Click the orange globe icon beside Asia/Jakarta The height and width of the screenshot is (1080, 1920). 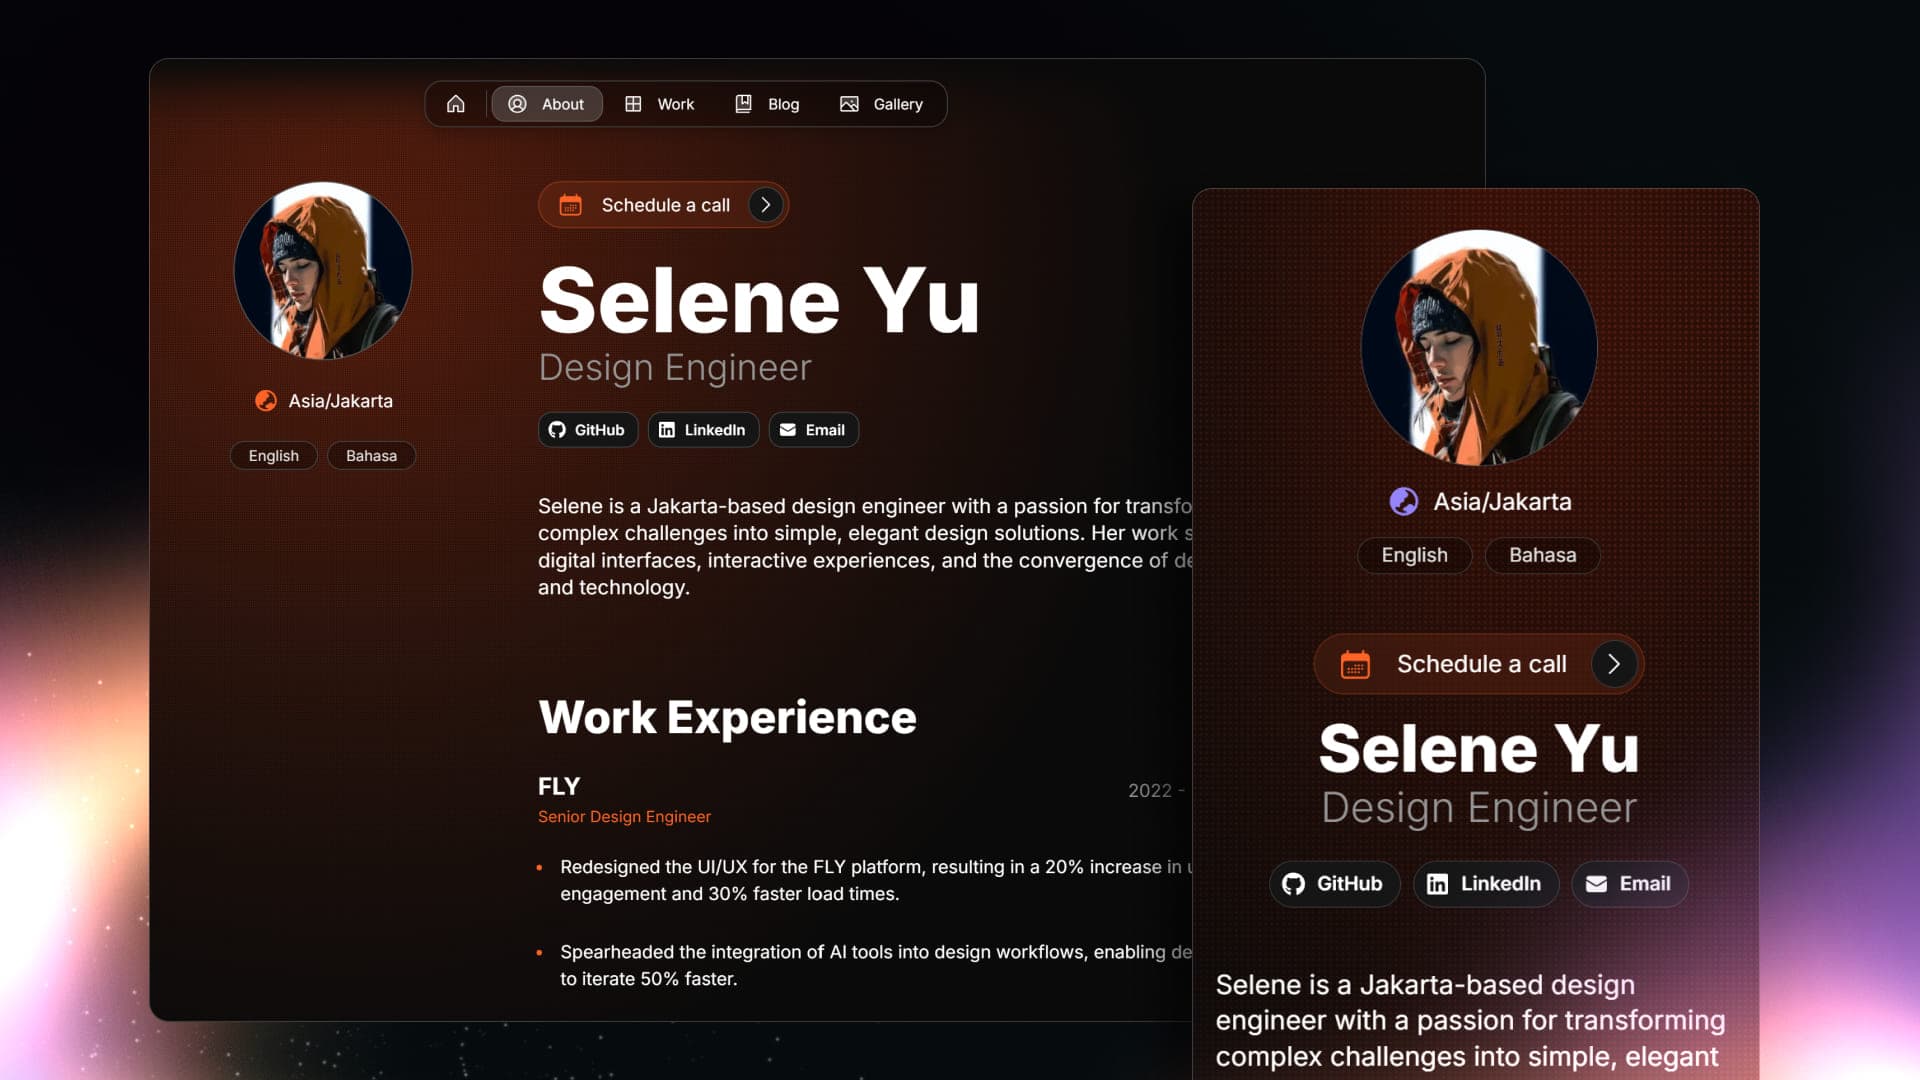pos(266,401)
